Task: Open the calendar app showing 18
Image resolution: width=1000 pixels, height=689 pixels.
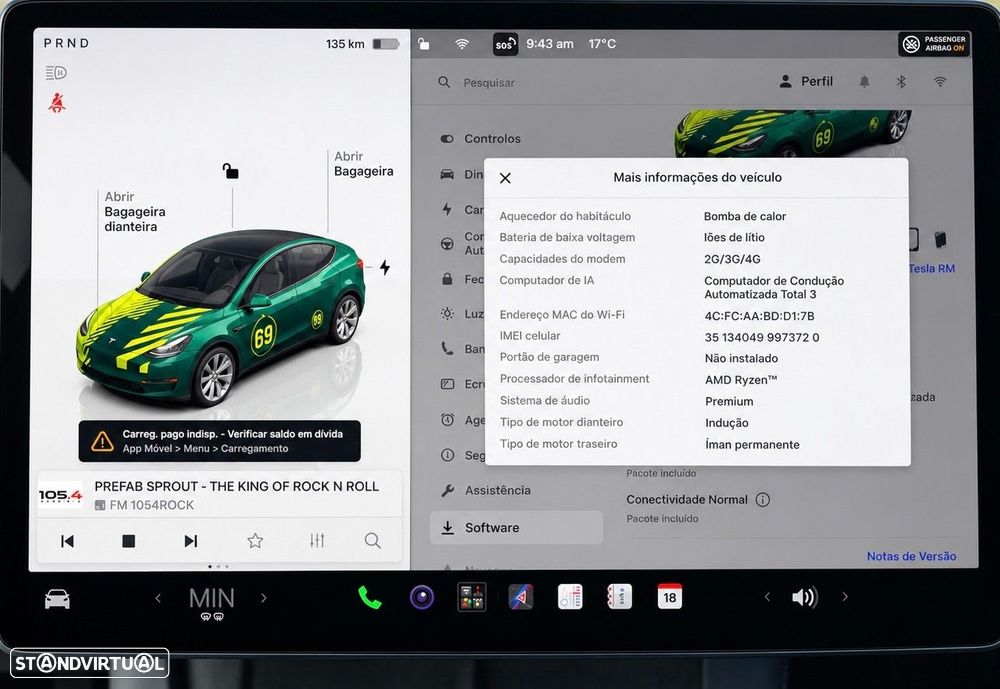Action: [670, 596]
